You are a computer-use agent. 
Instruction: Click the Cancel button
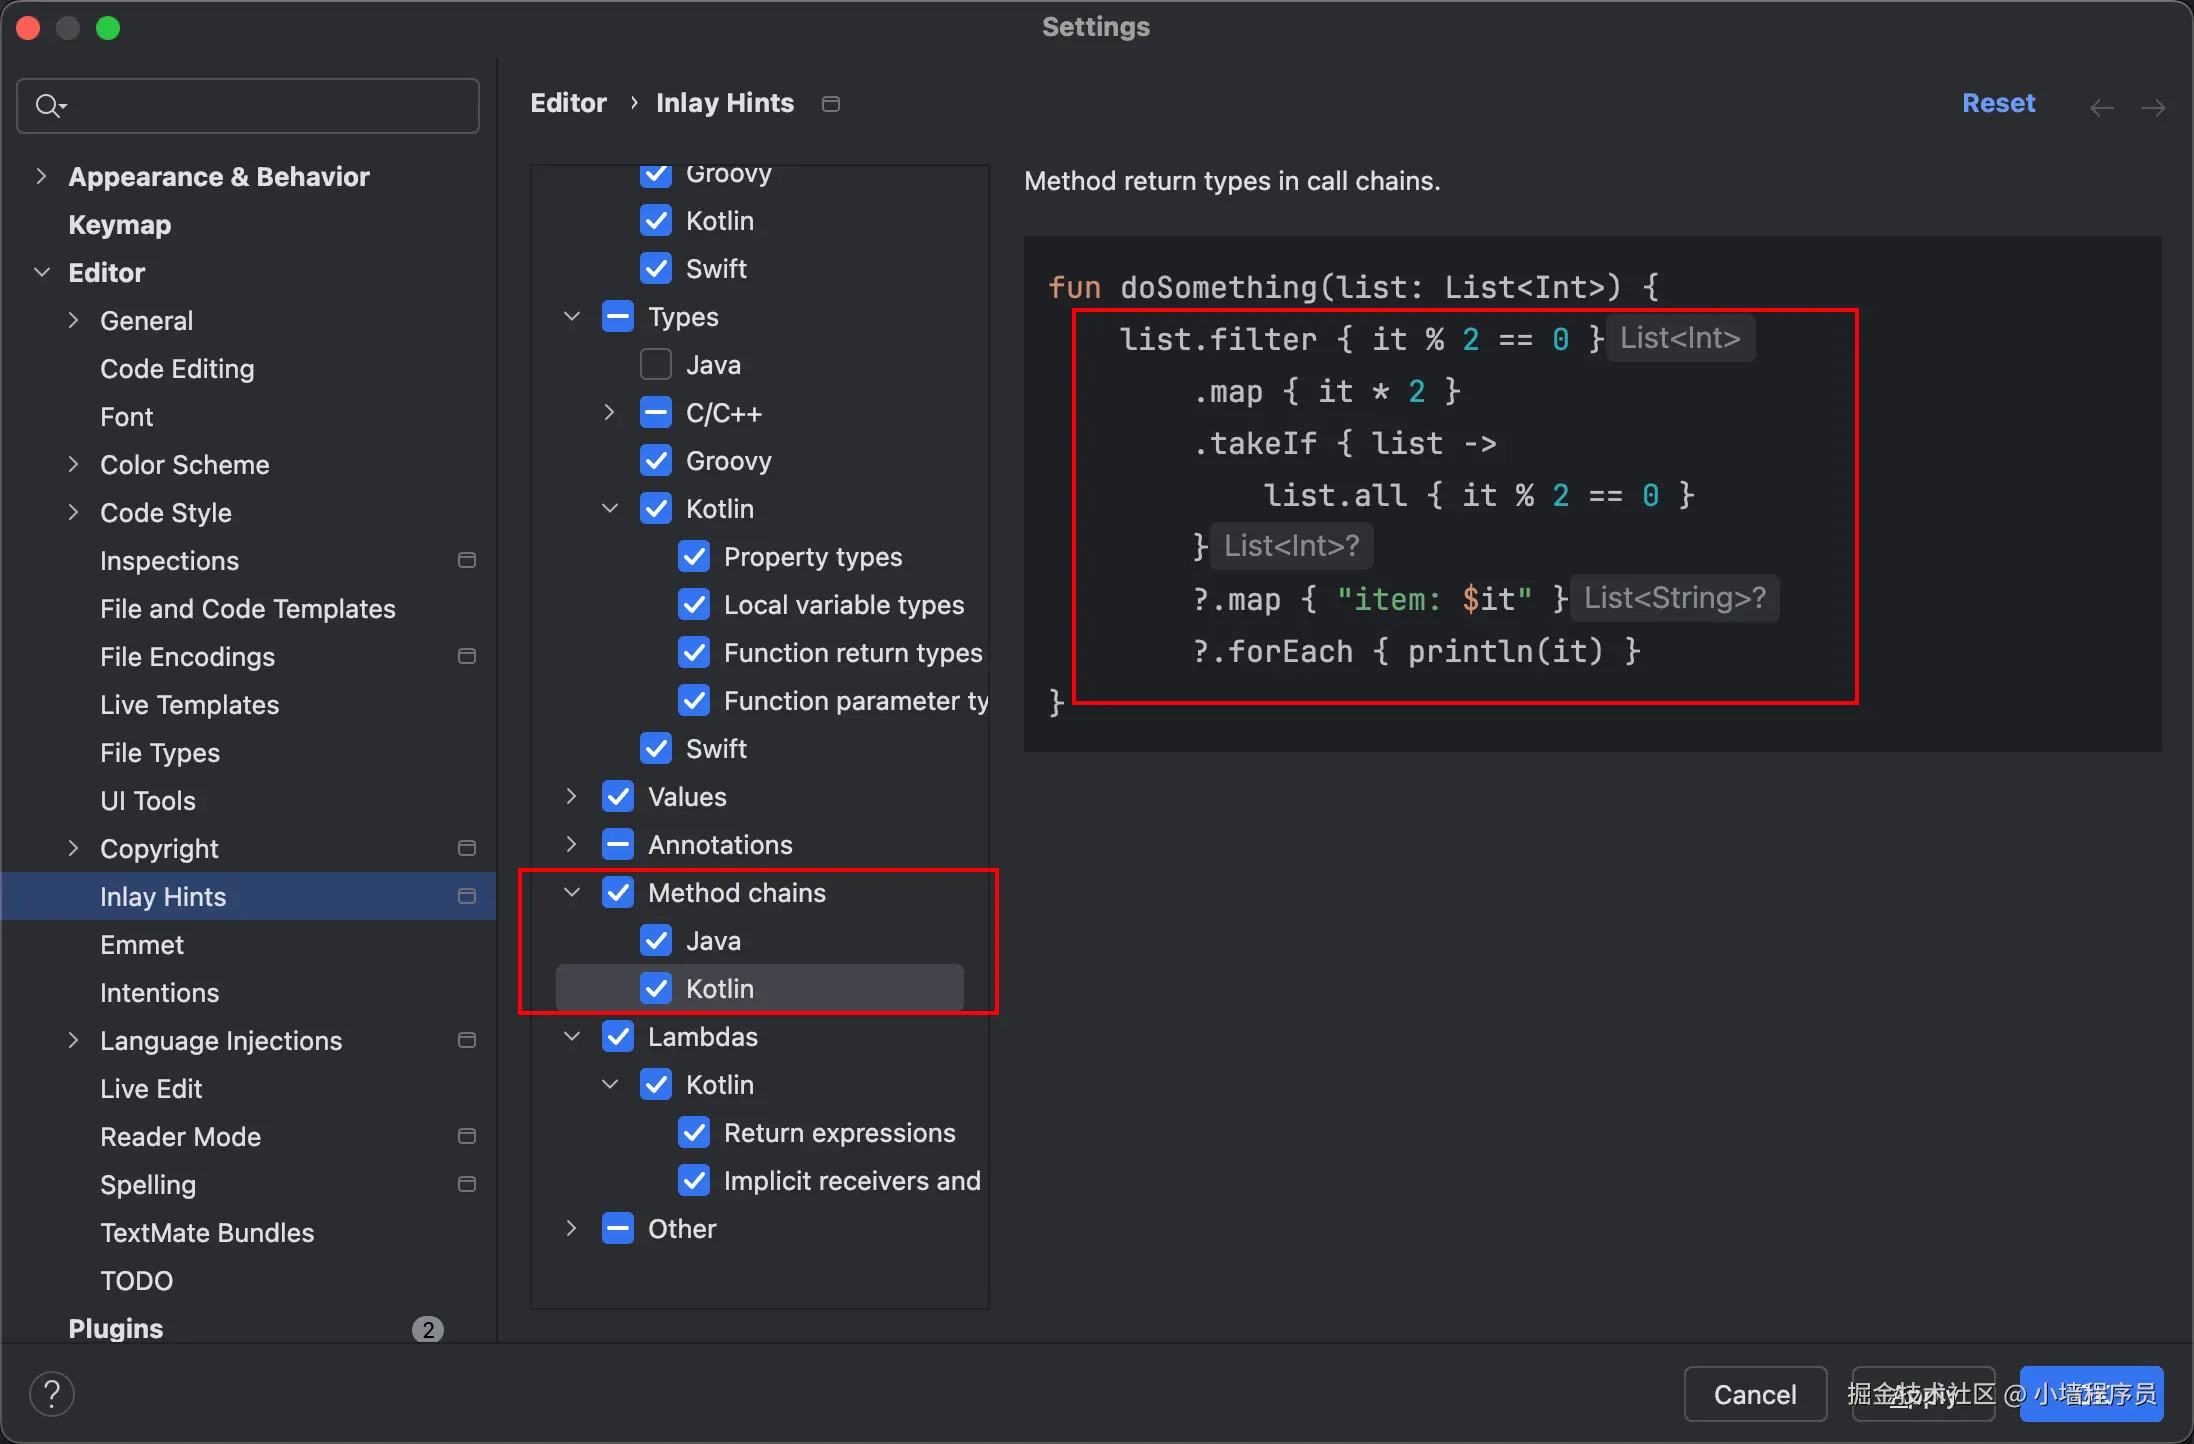[1754, 1394]
